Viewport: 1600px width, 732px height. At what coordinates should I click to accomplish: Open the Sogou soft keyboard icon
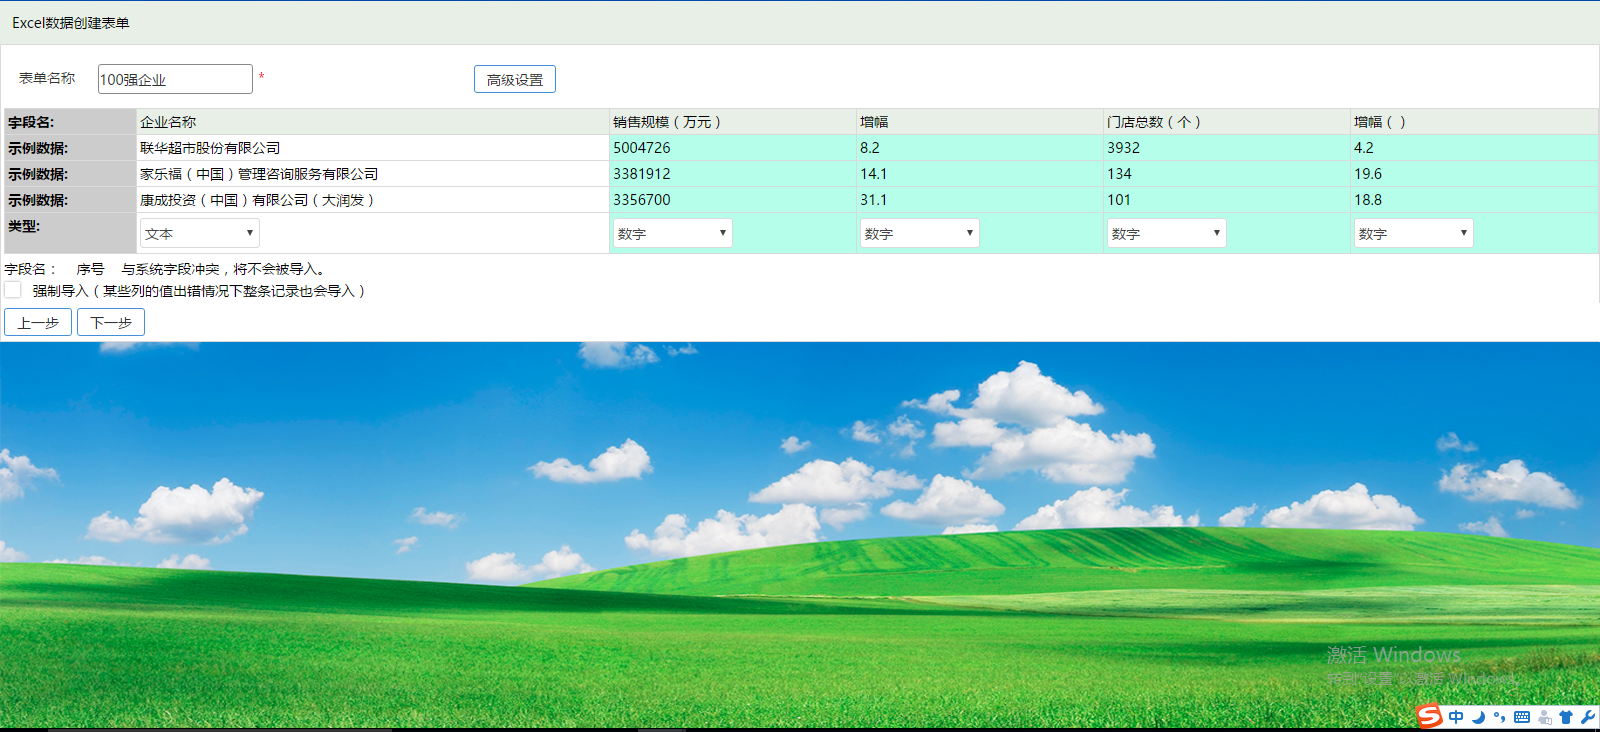[x=1522, y=717]
